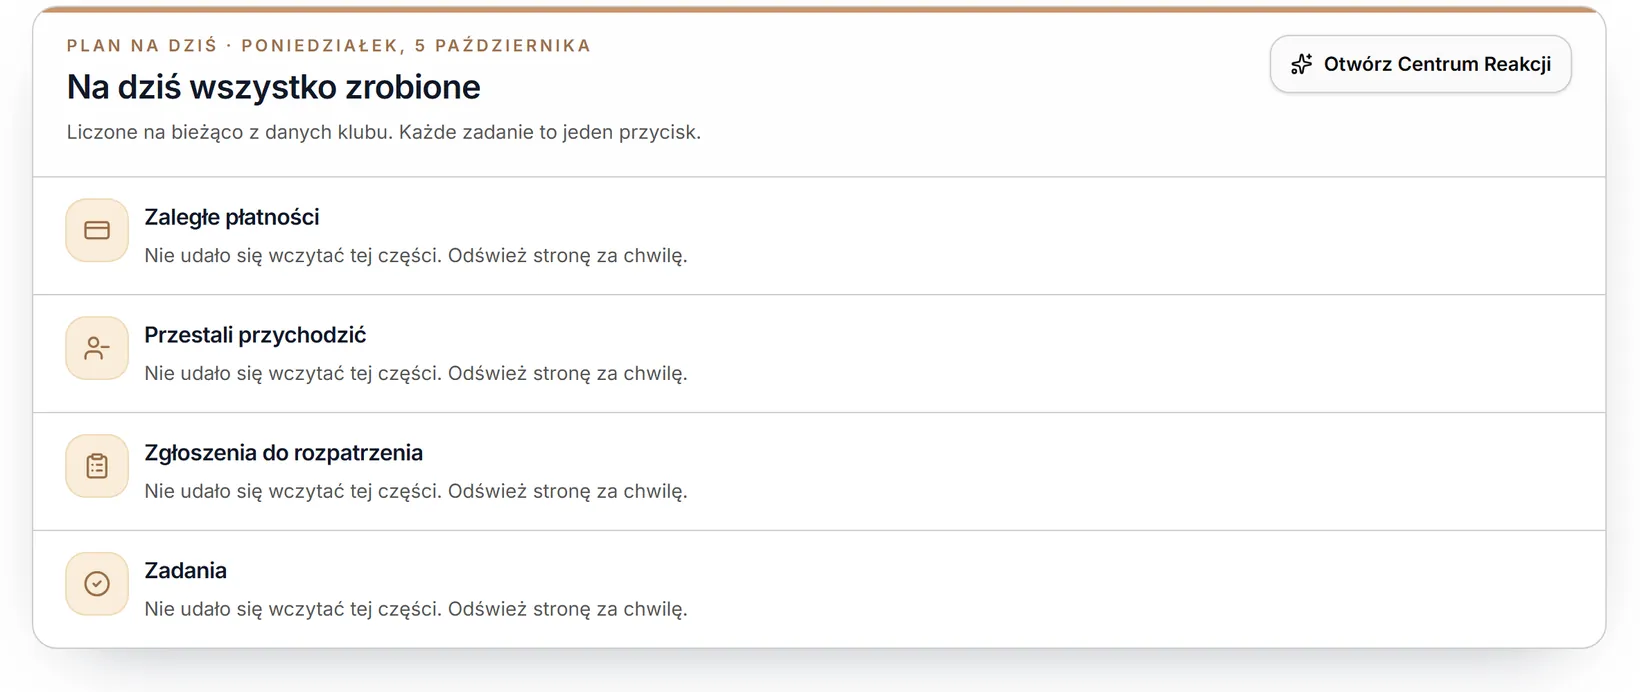
Task: Click the load error under Przestali przychodzić
Action: [x=416, y=374]
